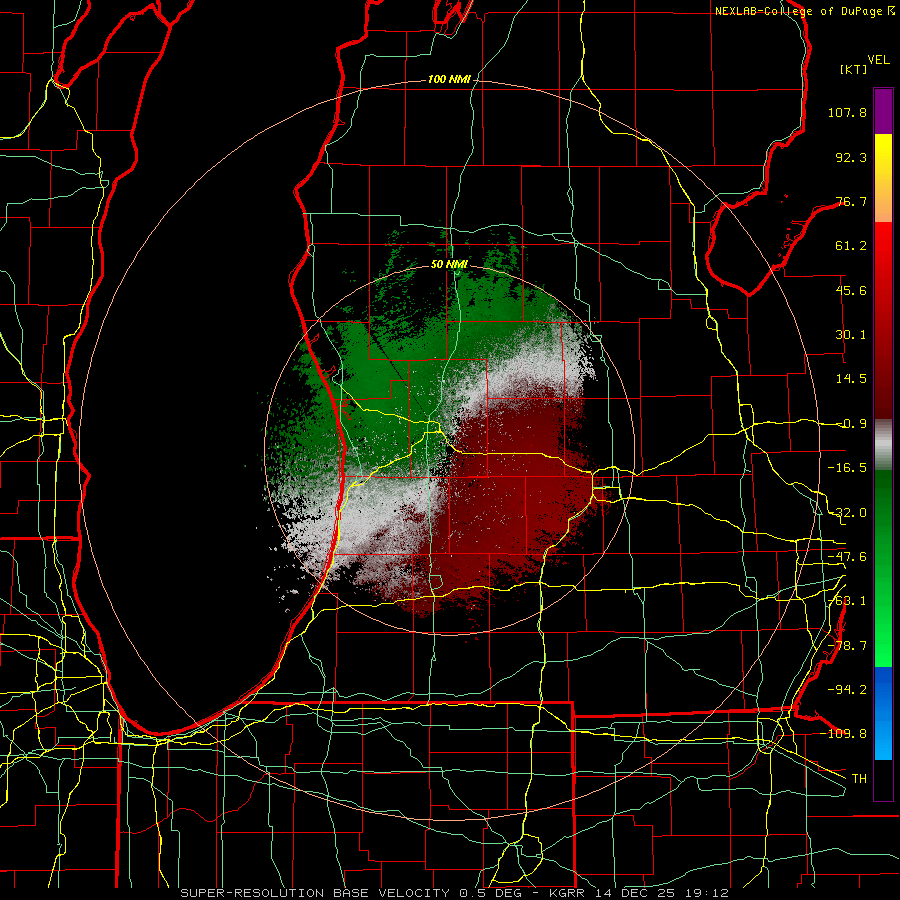Click the blue segment of the velocity color bar
Screen dimensions: 900x900
(883, 713)
